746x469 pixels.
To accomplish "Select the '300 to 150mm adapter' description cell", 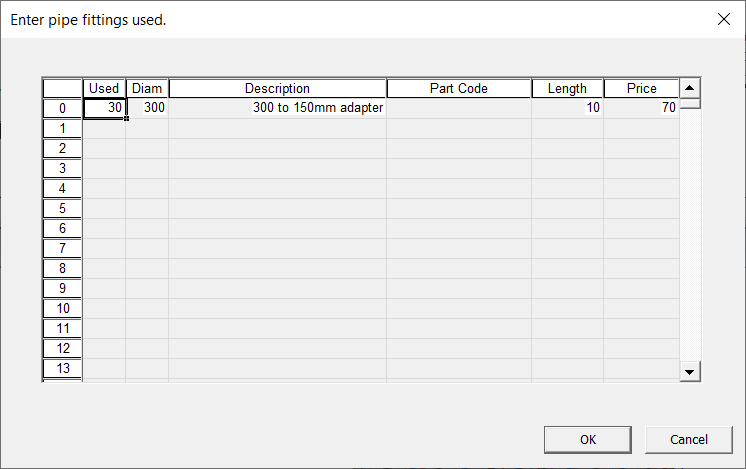I will point(277,108).
